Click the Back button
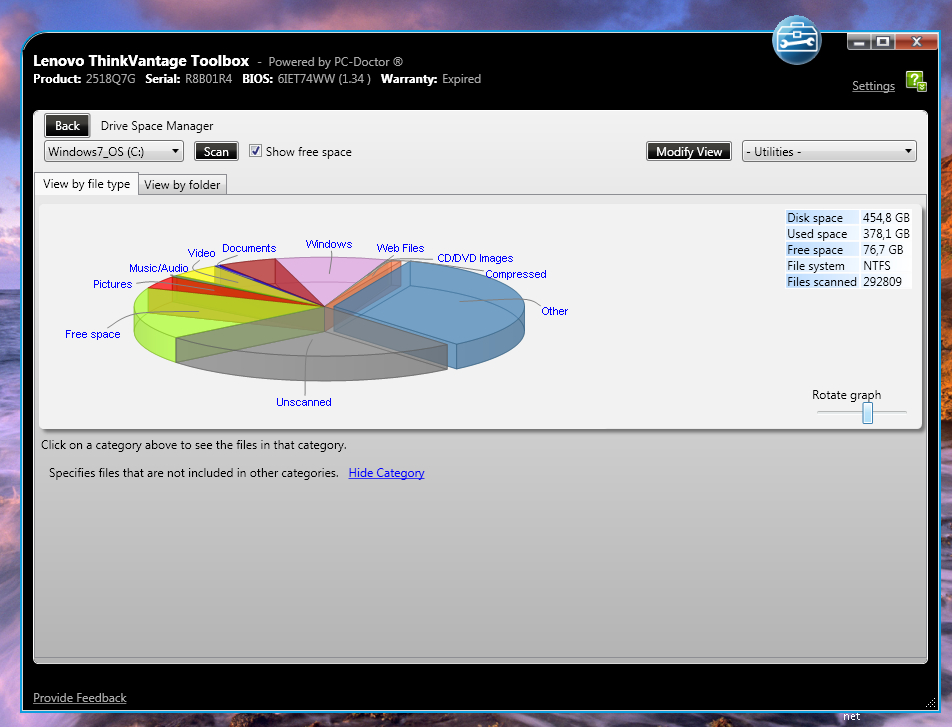The image size is (952, 727). tap(67, 126)
